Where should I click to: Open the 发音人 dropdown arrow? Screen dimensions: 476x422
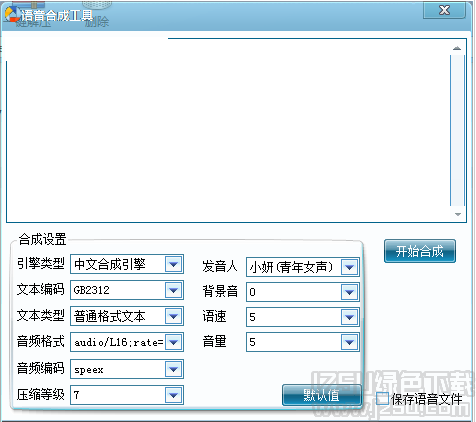click(350, 267)
